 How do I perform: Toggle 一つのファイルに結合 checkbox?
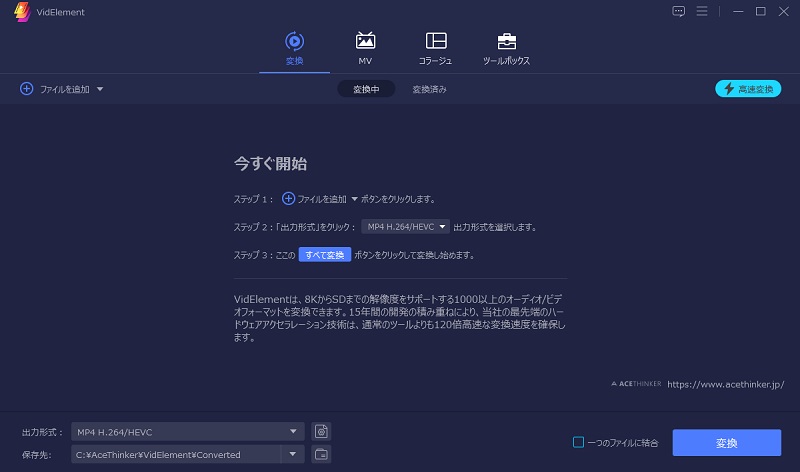tap(578, 442)
